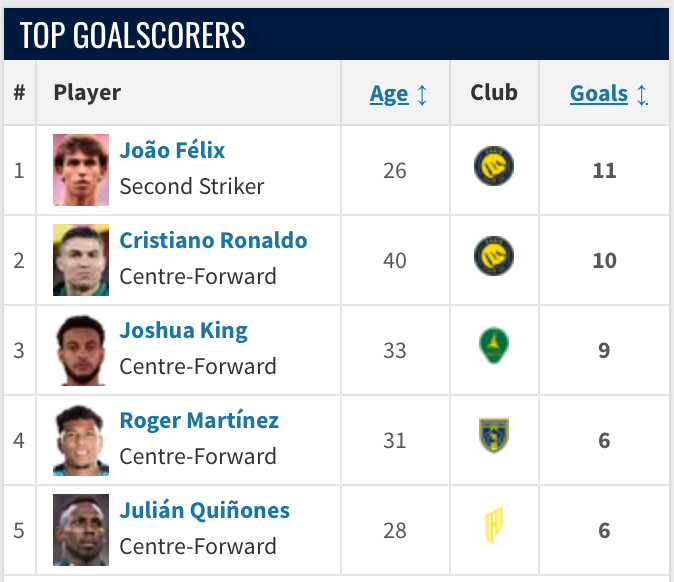Open João Félix's player photo
The height and width of the screenshot is (582, 674).
[81, 169]
